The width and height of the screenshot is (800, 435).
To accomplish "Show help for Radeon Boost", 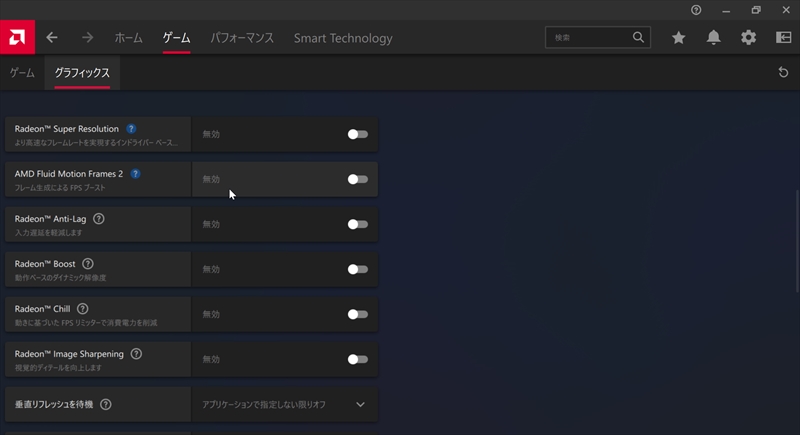I will coord(88,264).
